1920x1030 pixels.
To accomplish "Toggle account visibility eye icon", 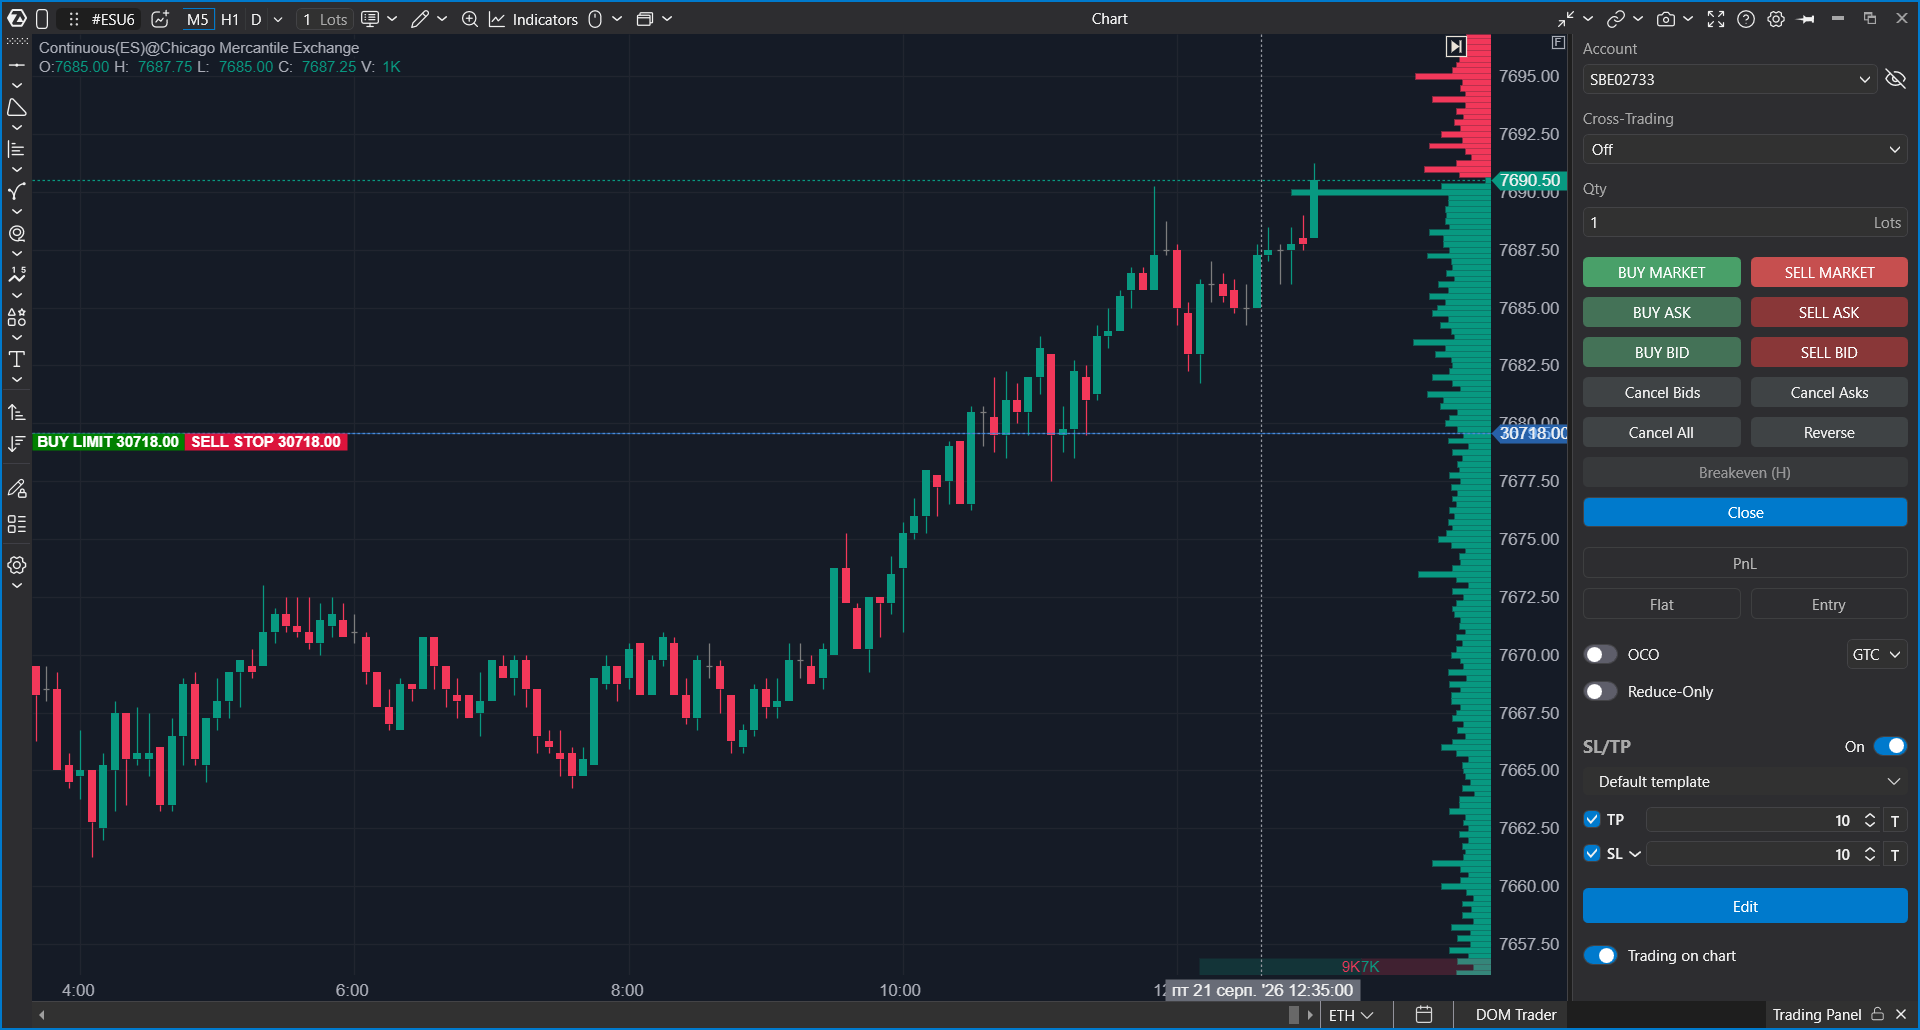I will point(1895,79).
